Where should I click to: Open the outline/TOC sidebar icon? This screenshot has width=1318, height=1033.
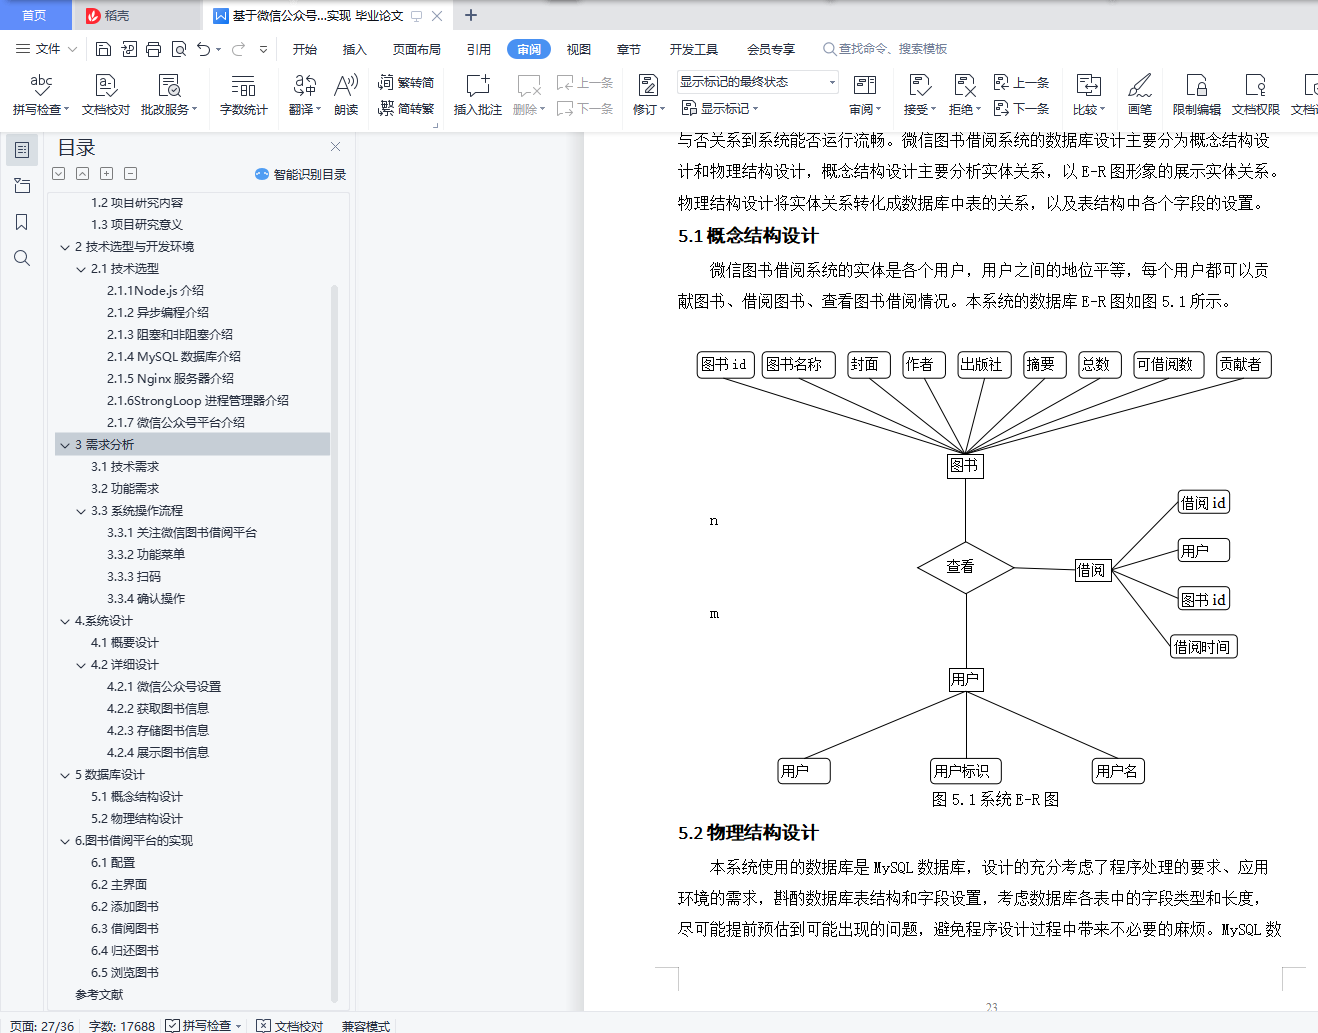(x=22, y=150)
